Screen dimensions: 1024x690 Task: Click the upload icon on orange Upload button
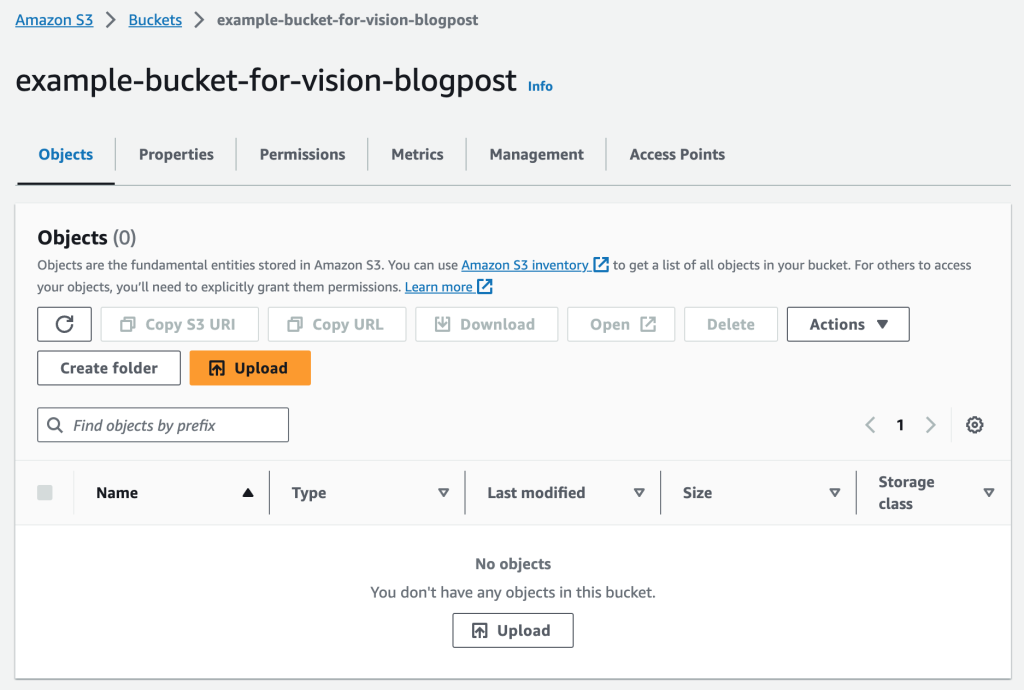pos(218,368)
